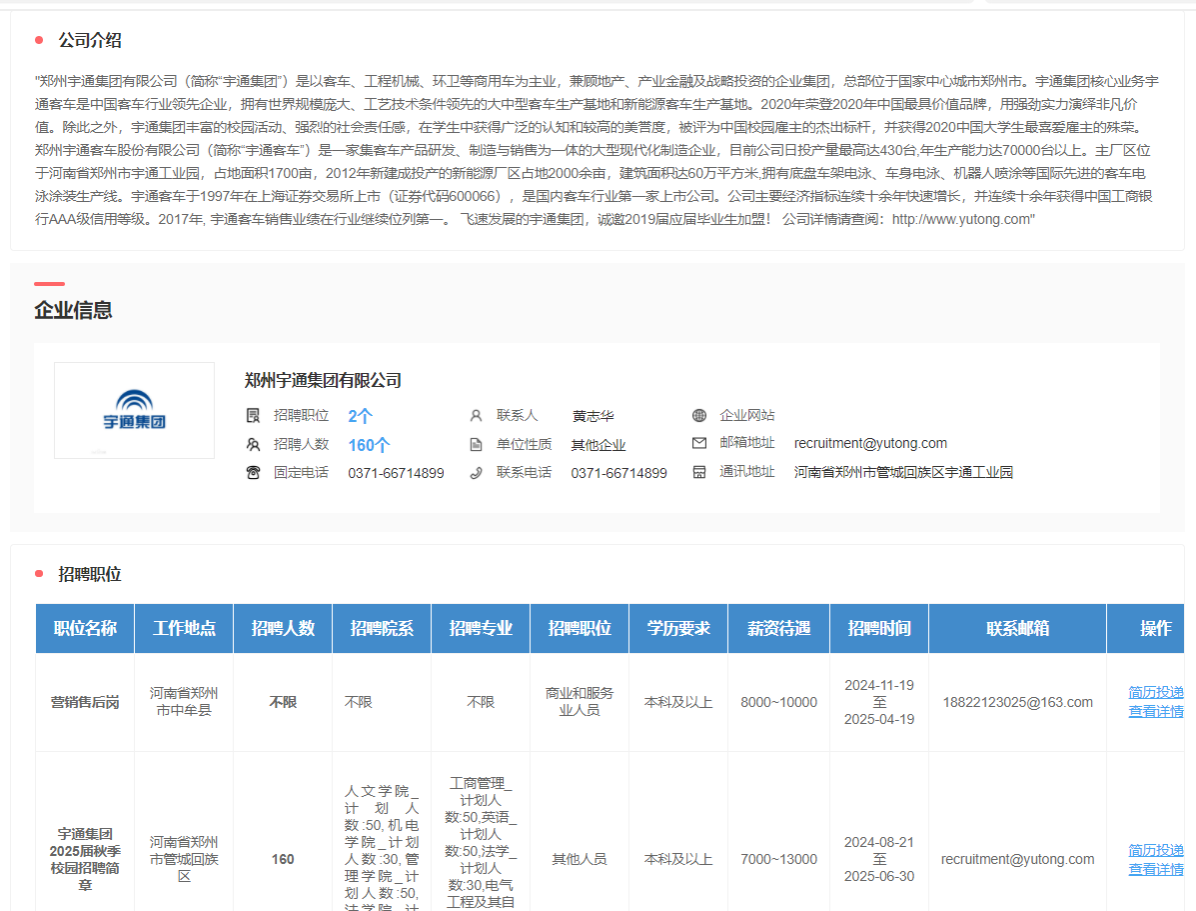Click the 联系电话 handset icon
This screenshot has height=911, width=1196.
pyautogui.click(x=476, y=473)
